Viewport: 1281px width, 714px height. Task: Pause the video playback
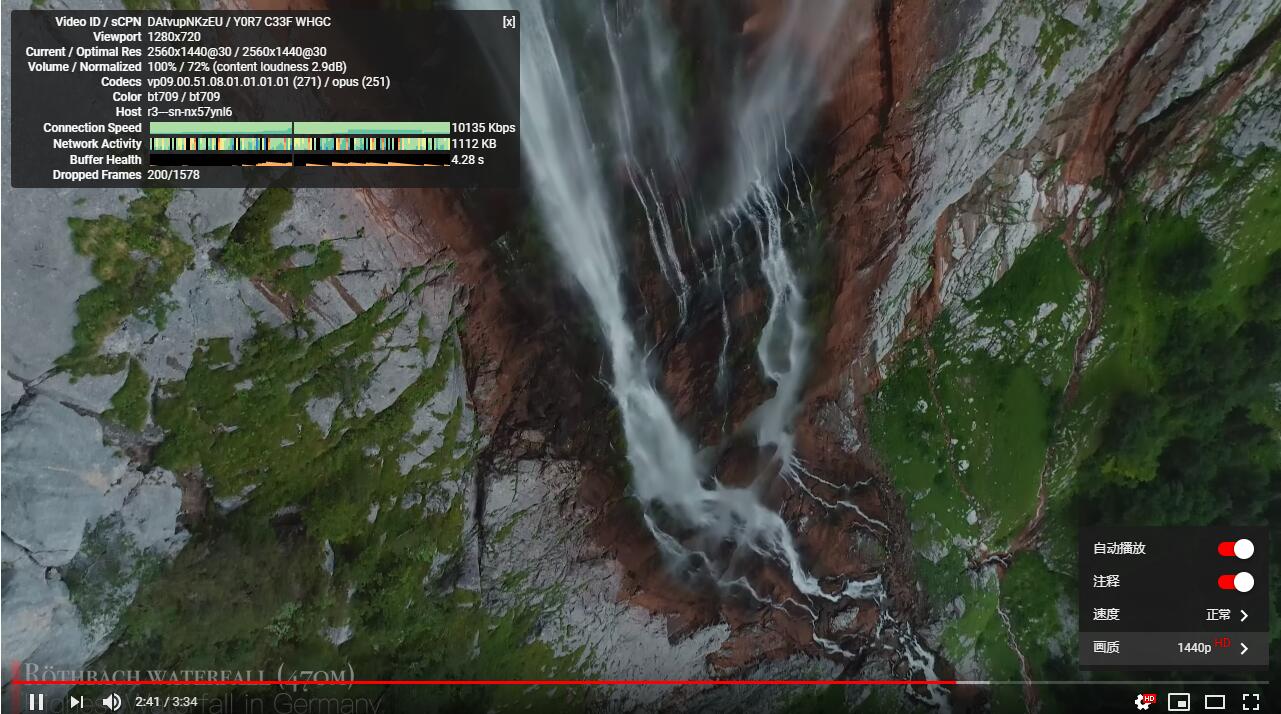tap(36, 702)
